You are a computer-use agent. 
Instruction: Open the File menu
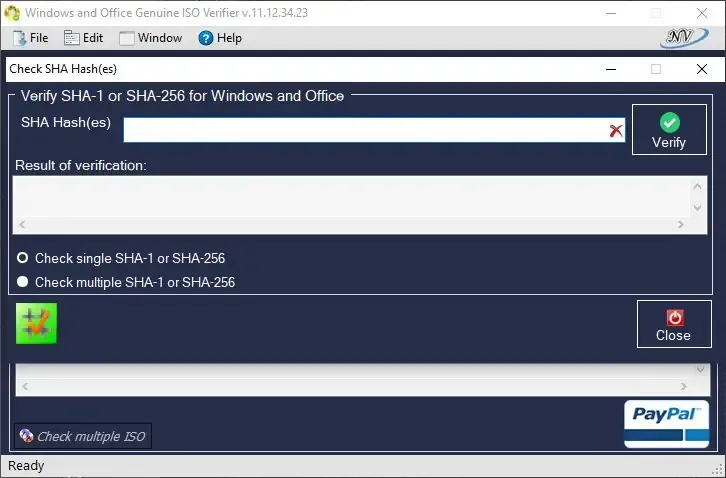click(31, 38)
